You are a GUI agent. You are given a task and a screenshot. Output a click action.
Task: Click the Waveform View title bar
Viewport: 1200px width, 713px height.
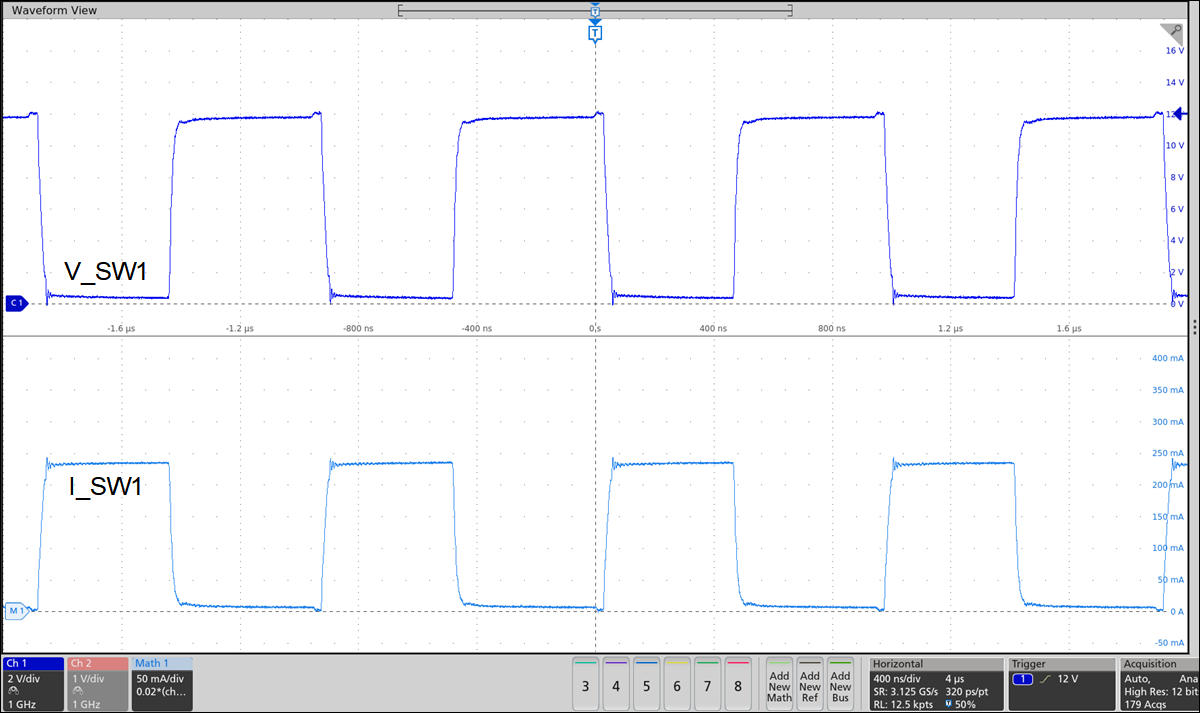tap(55, 9)
